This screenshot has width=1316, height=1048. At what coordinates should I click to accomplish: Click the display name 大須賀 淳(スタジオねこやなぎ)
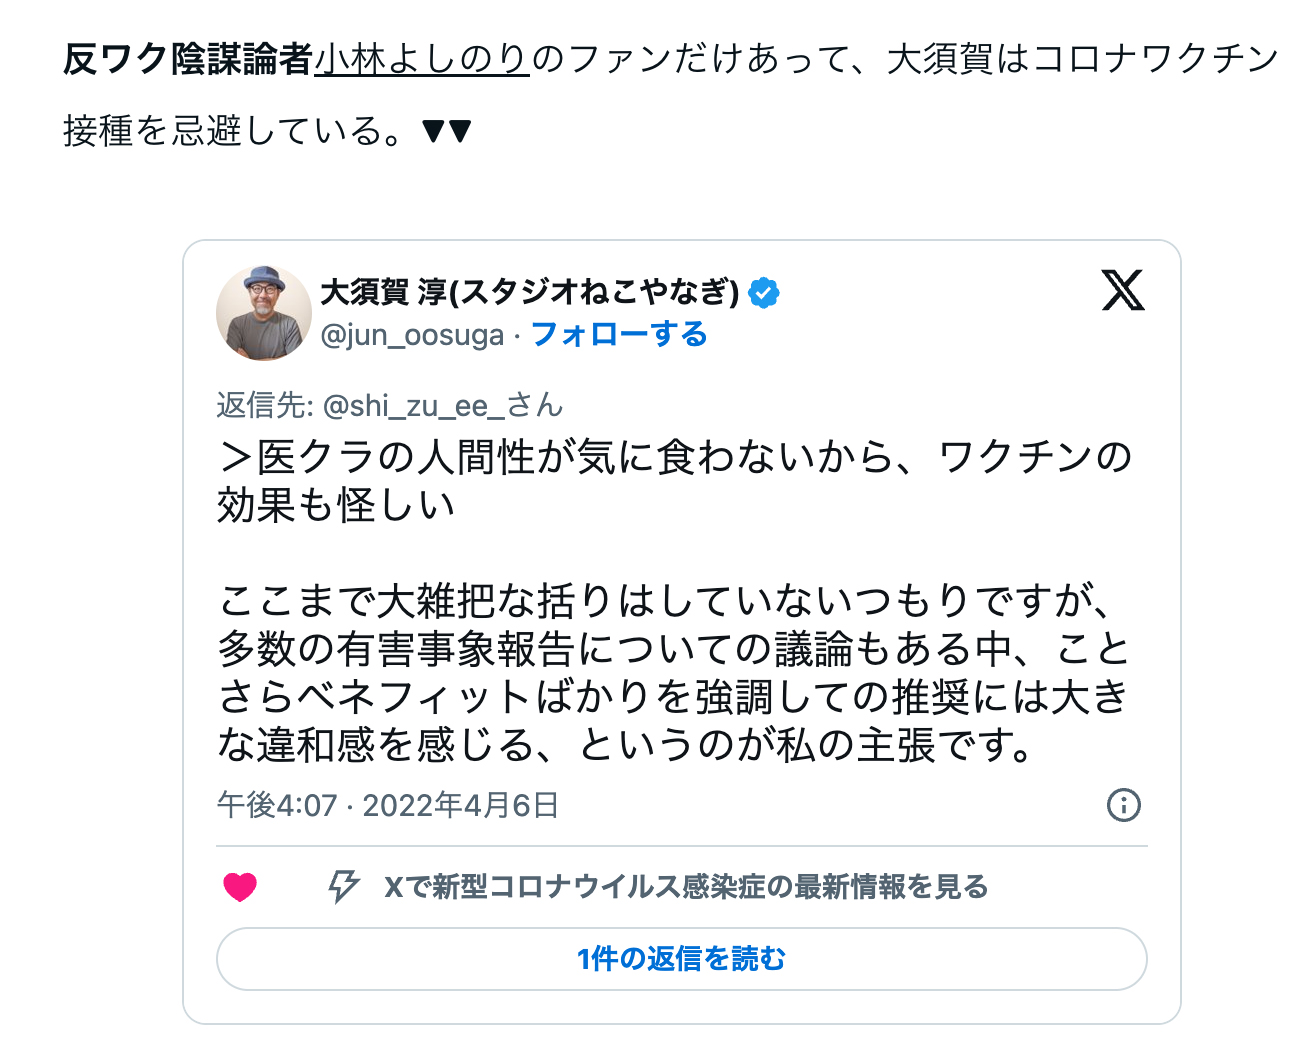pos(529,292)
